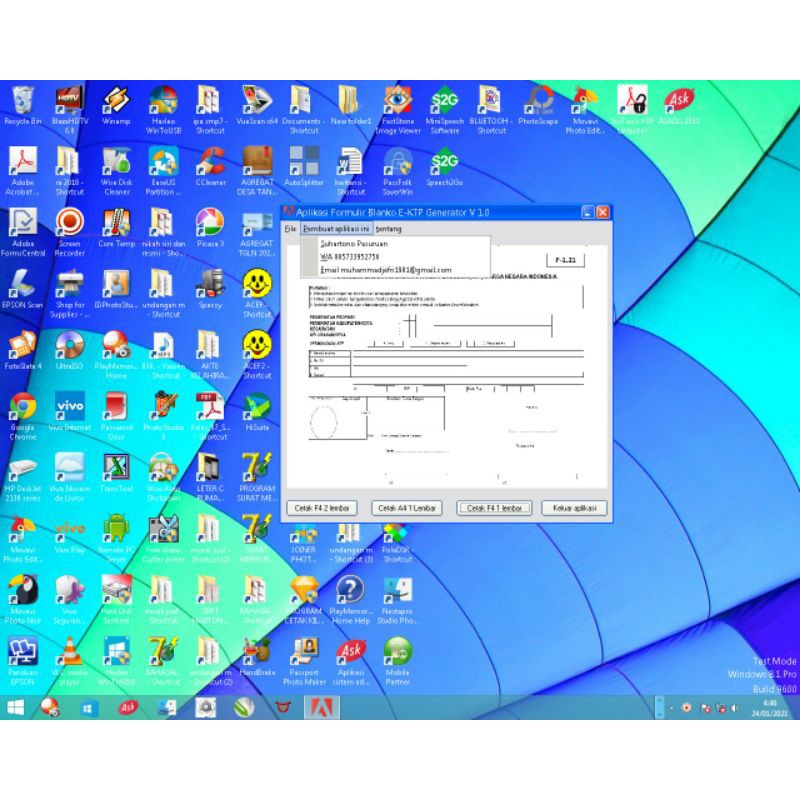
Task: Choose the Email menu entry
Action: (385, 270)
